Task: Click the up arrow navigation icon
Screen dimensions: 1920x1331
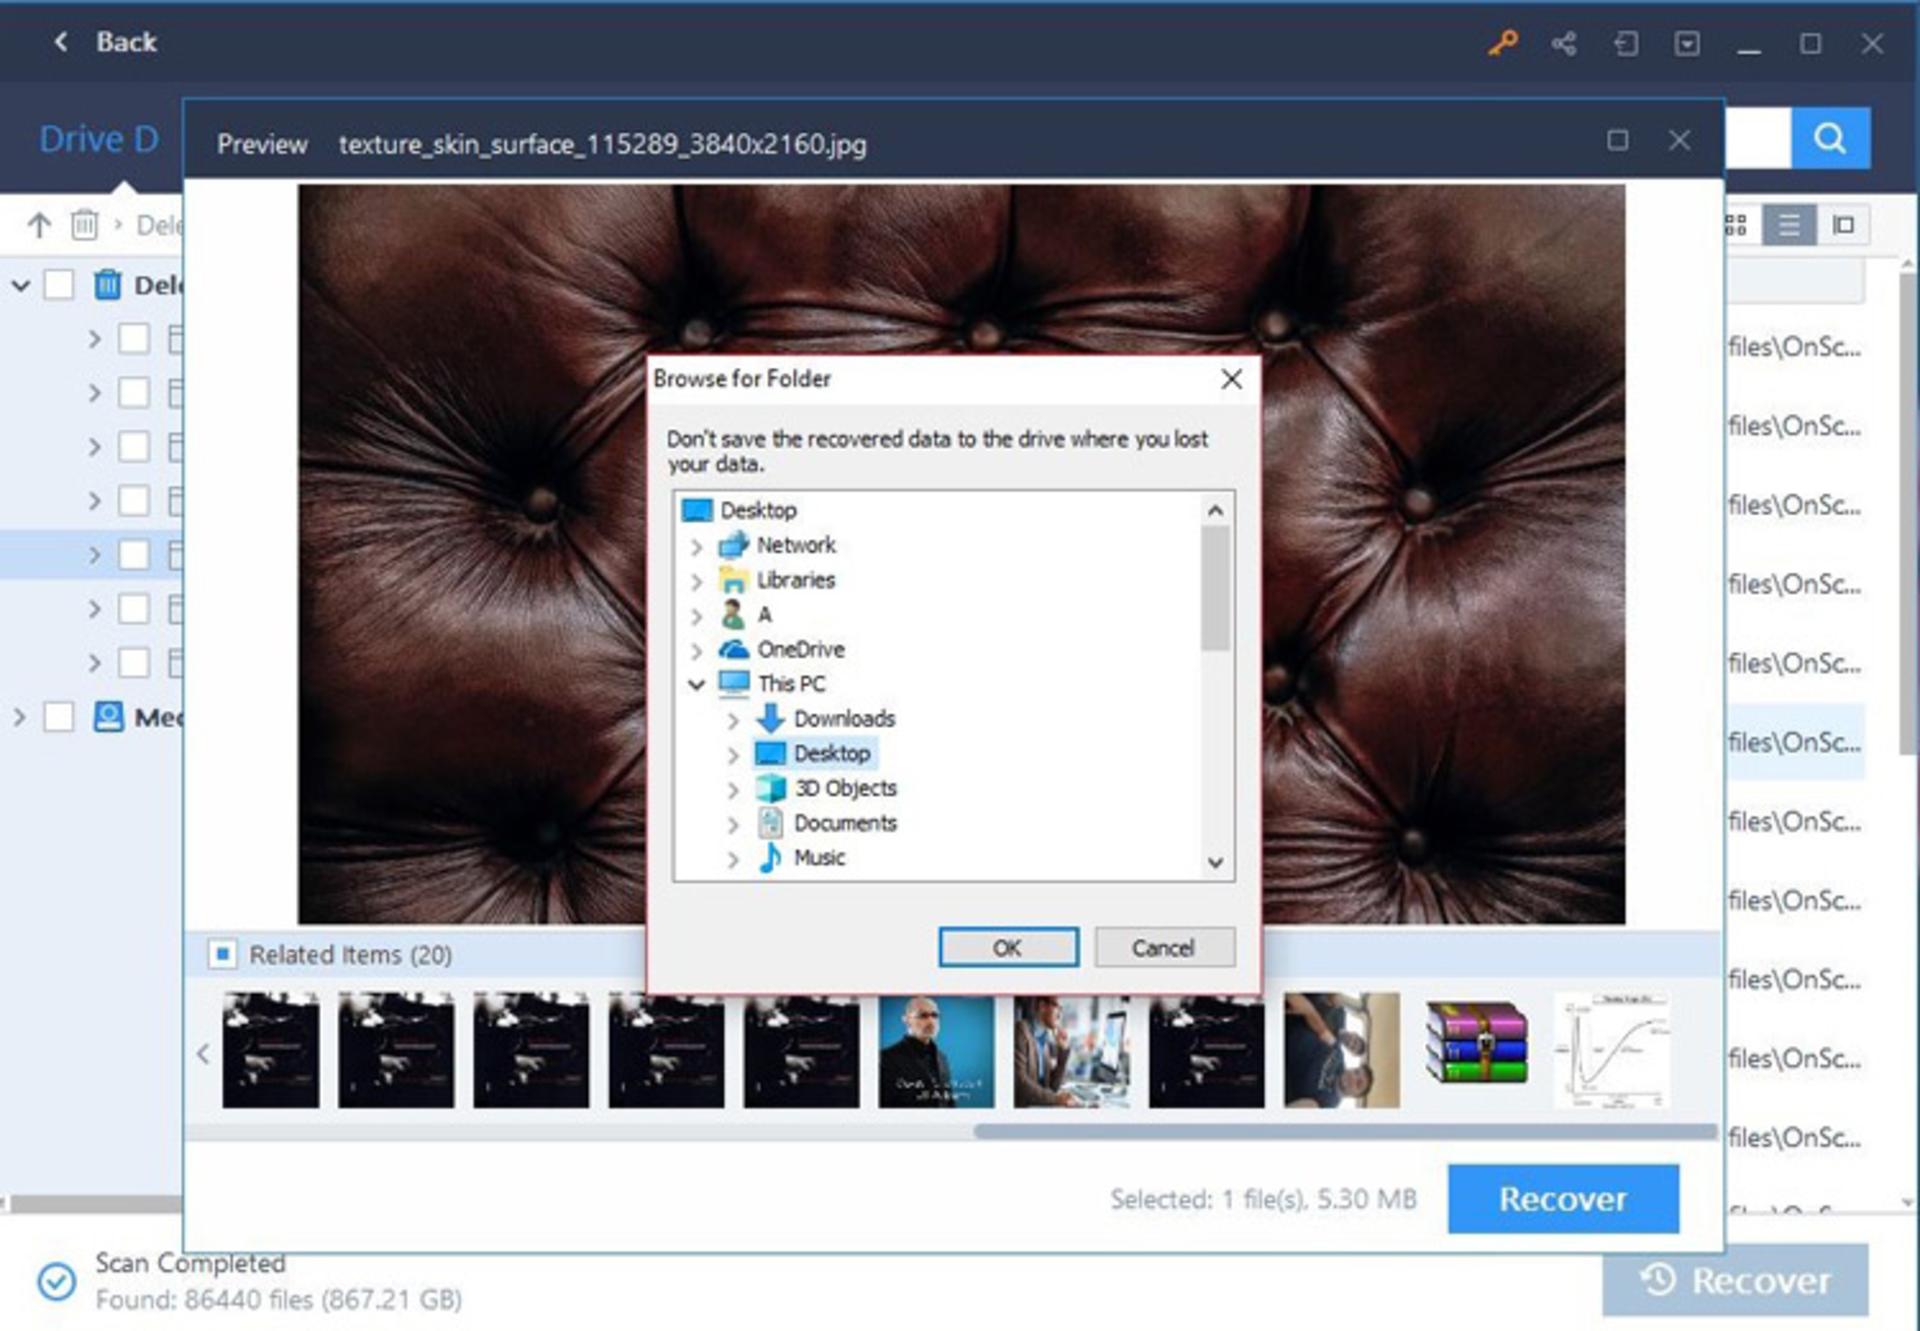Action: pyautogui.click(x=39, y=225)
